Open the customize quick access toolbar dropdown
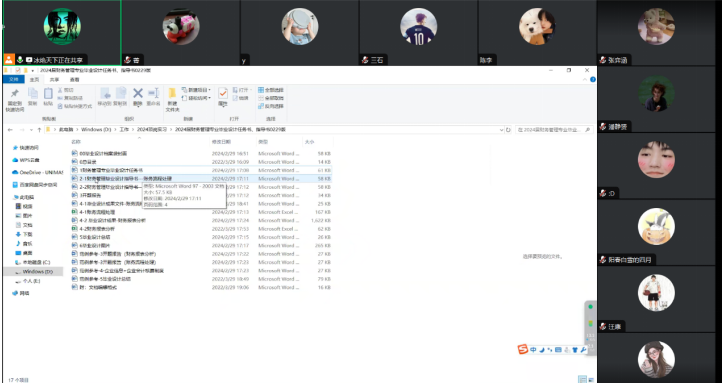722x383 pixels. tap(33, 70)
